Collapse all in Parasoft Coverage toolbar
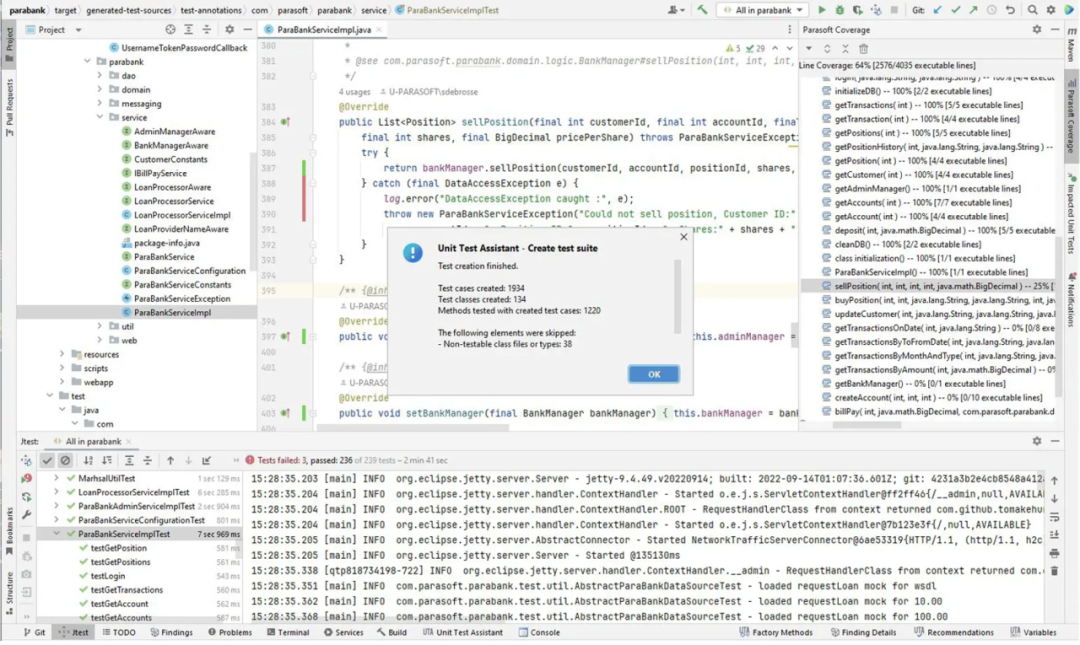Screen dimensions: 1080x645 tap(845, 49)
